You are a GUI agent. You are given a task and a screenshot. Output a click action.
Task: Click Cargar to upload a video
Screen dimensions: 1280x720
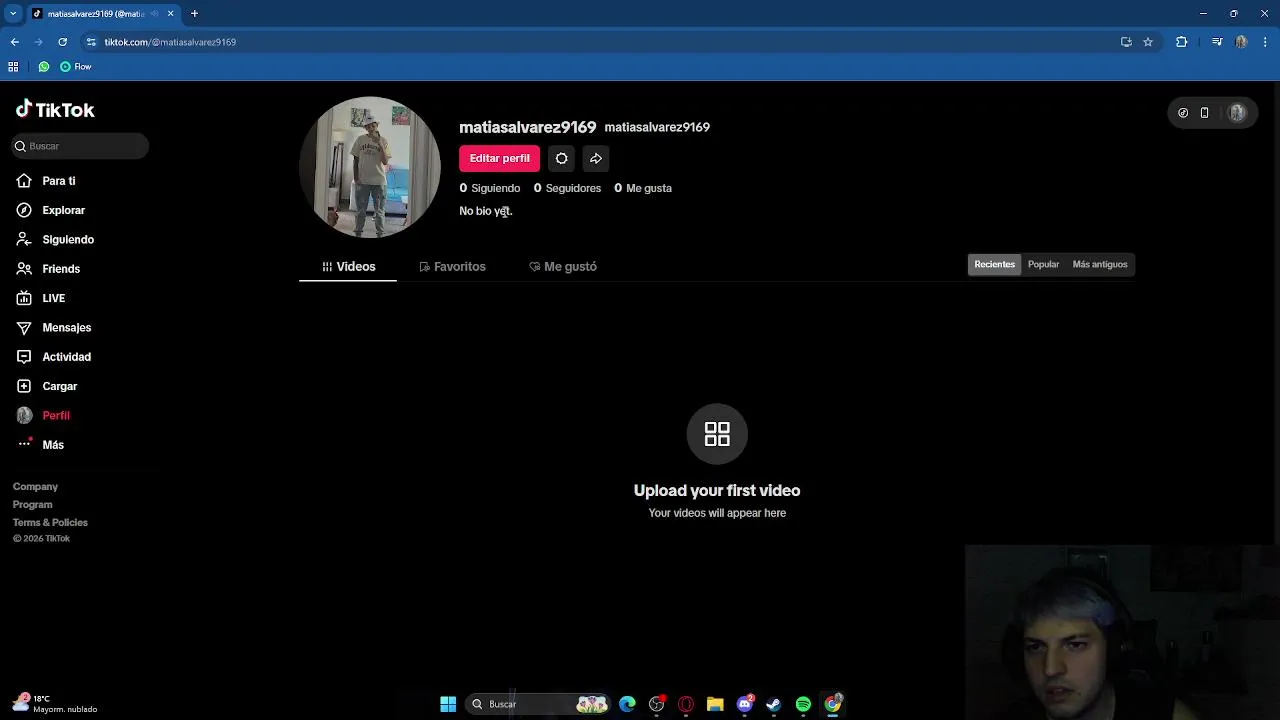click(47, 386)
